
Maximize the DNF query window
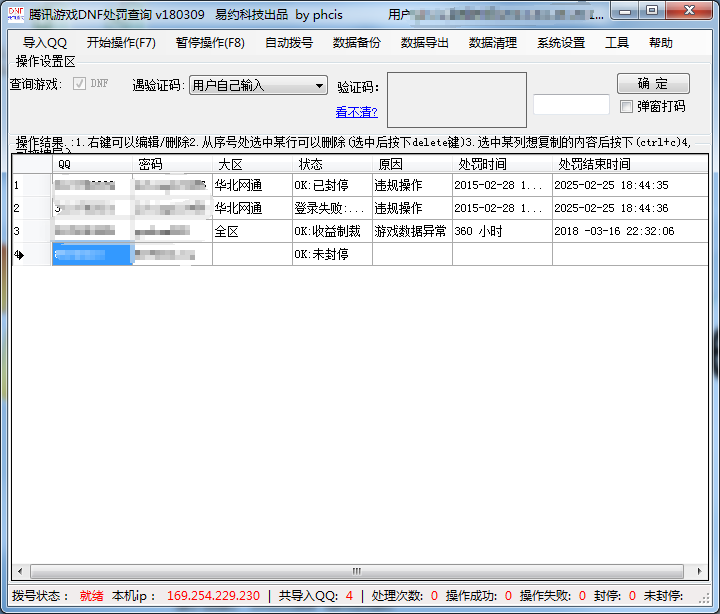652,11
